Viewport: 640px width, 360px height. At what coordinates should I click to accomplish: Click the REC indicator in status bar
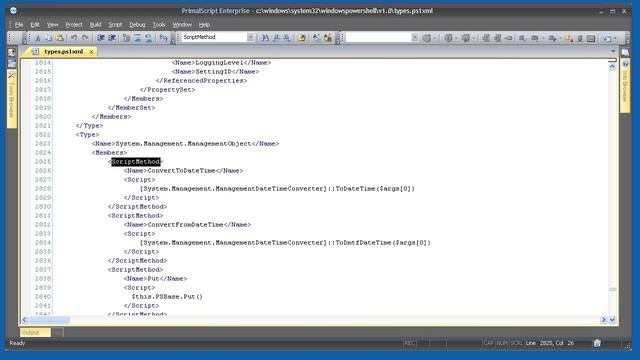(x=409, y=343)
